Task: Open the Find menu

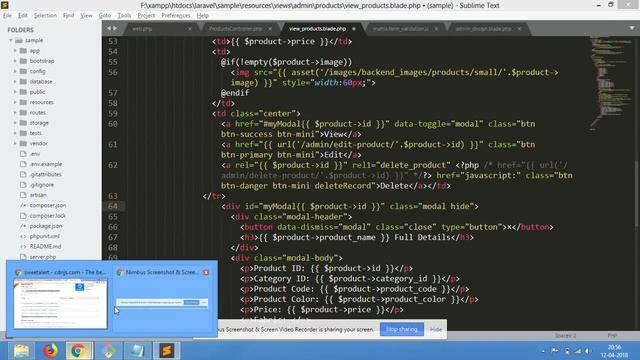Action: pos(68,16)
